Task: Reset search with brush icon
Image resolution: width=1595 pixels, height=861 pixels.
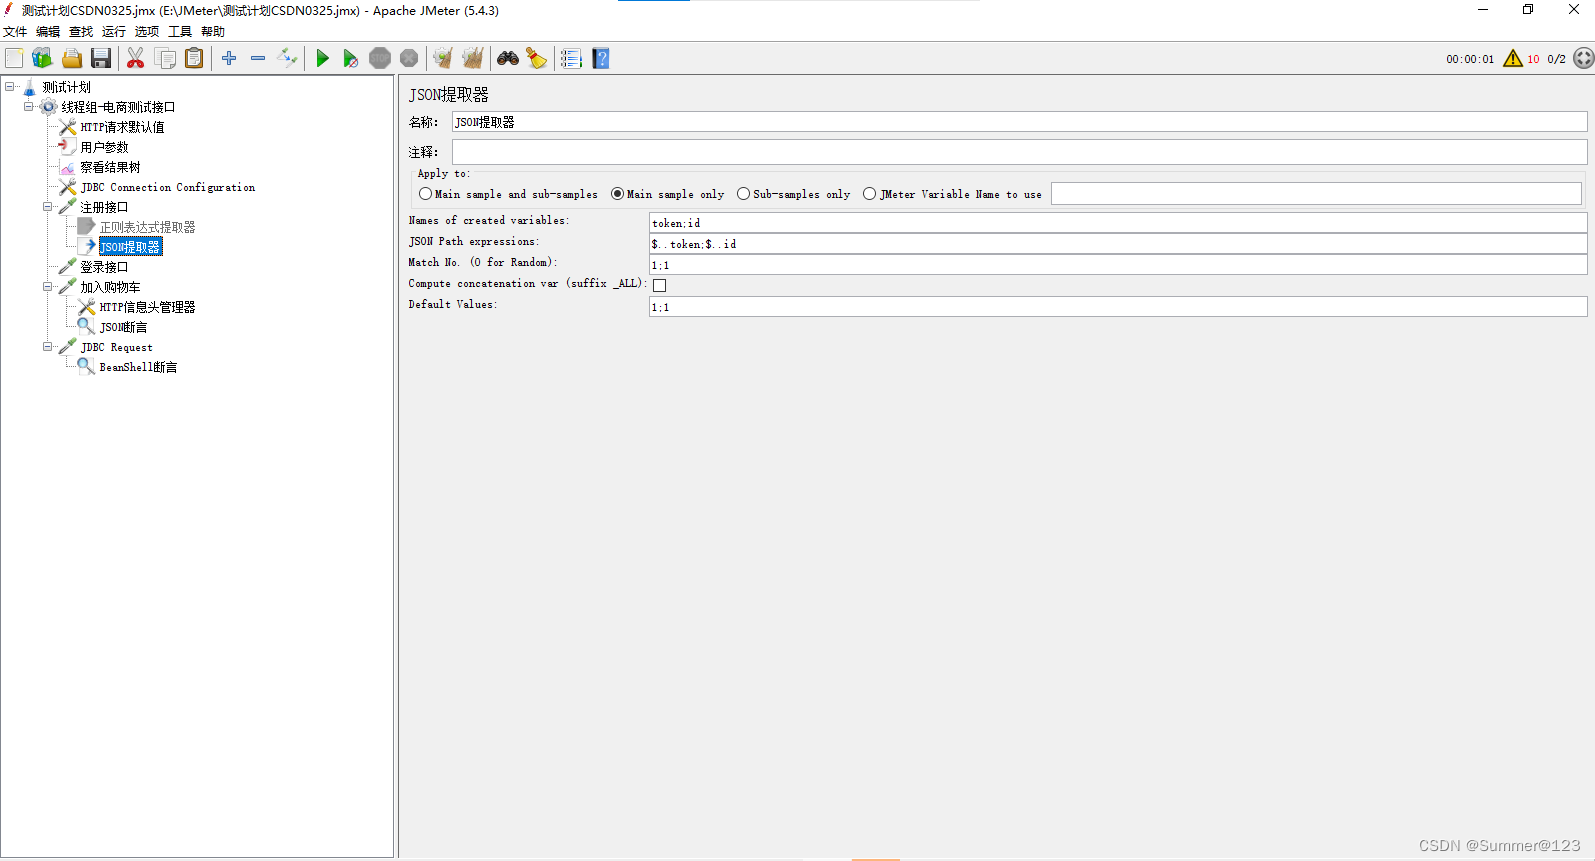Action: [537, 58]
